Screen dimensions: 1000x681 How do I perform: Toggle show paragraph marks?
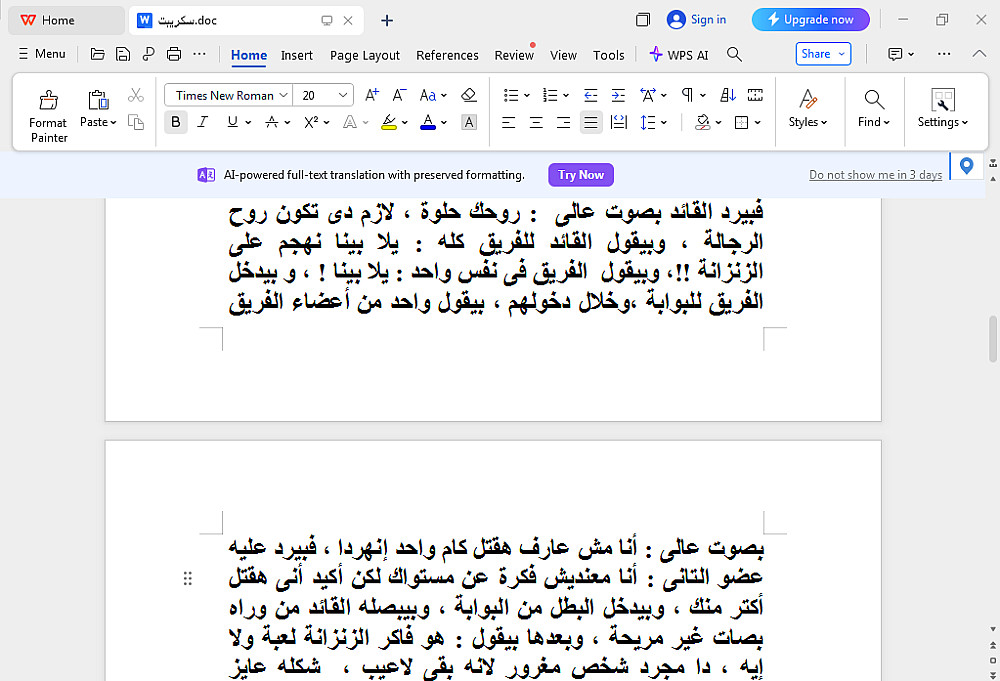click(x=687, y=96)
